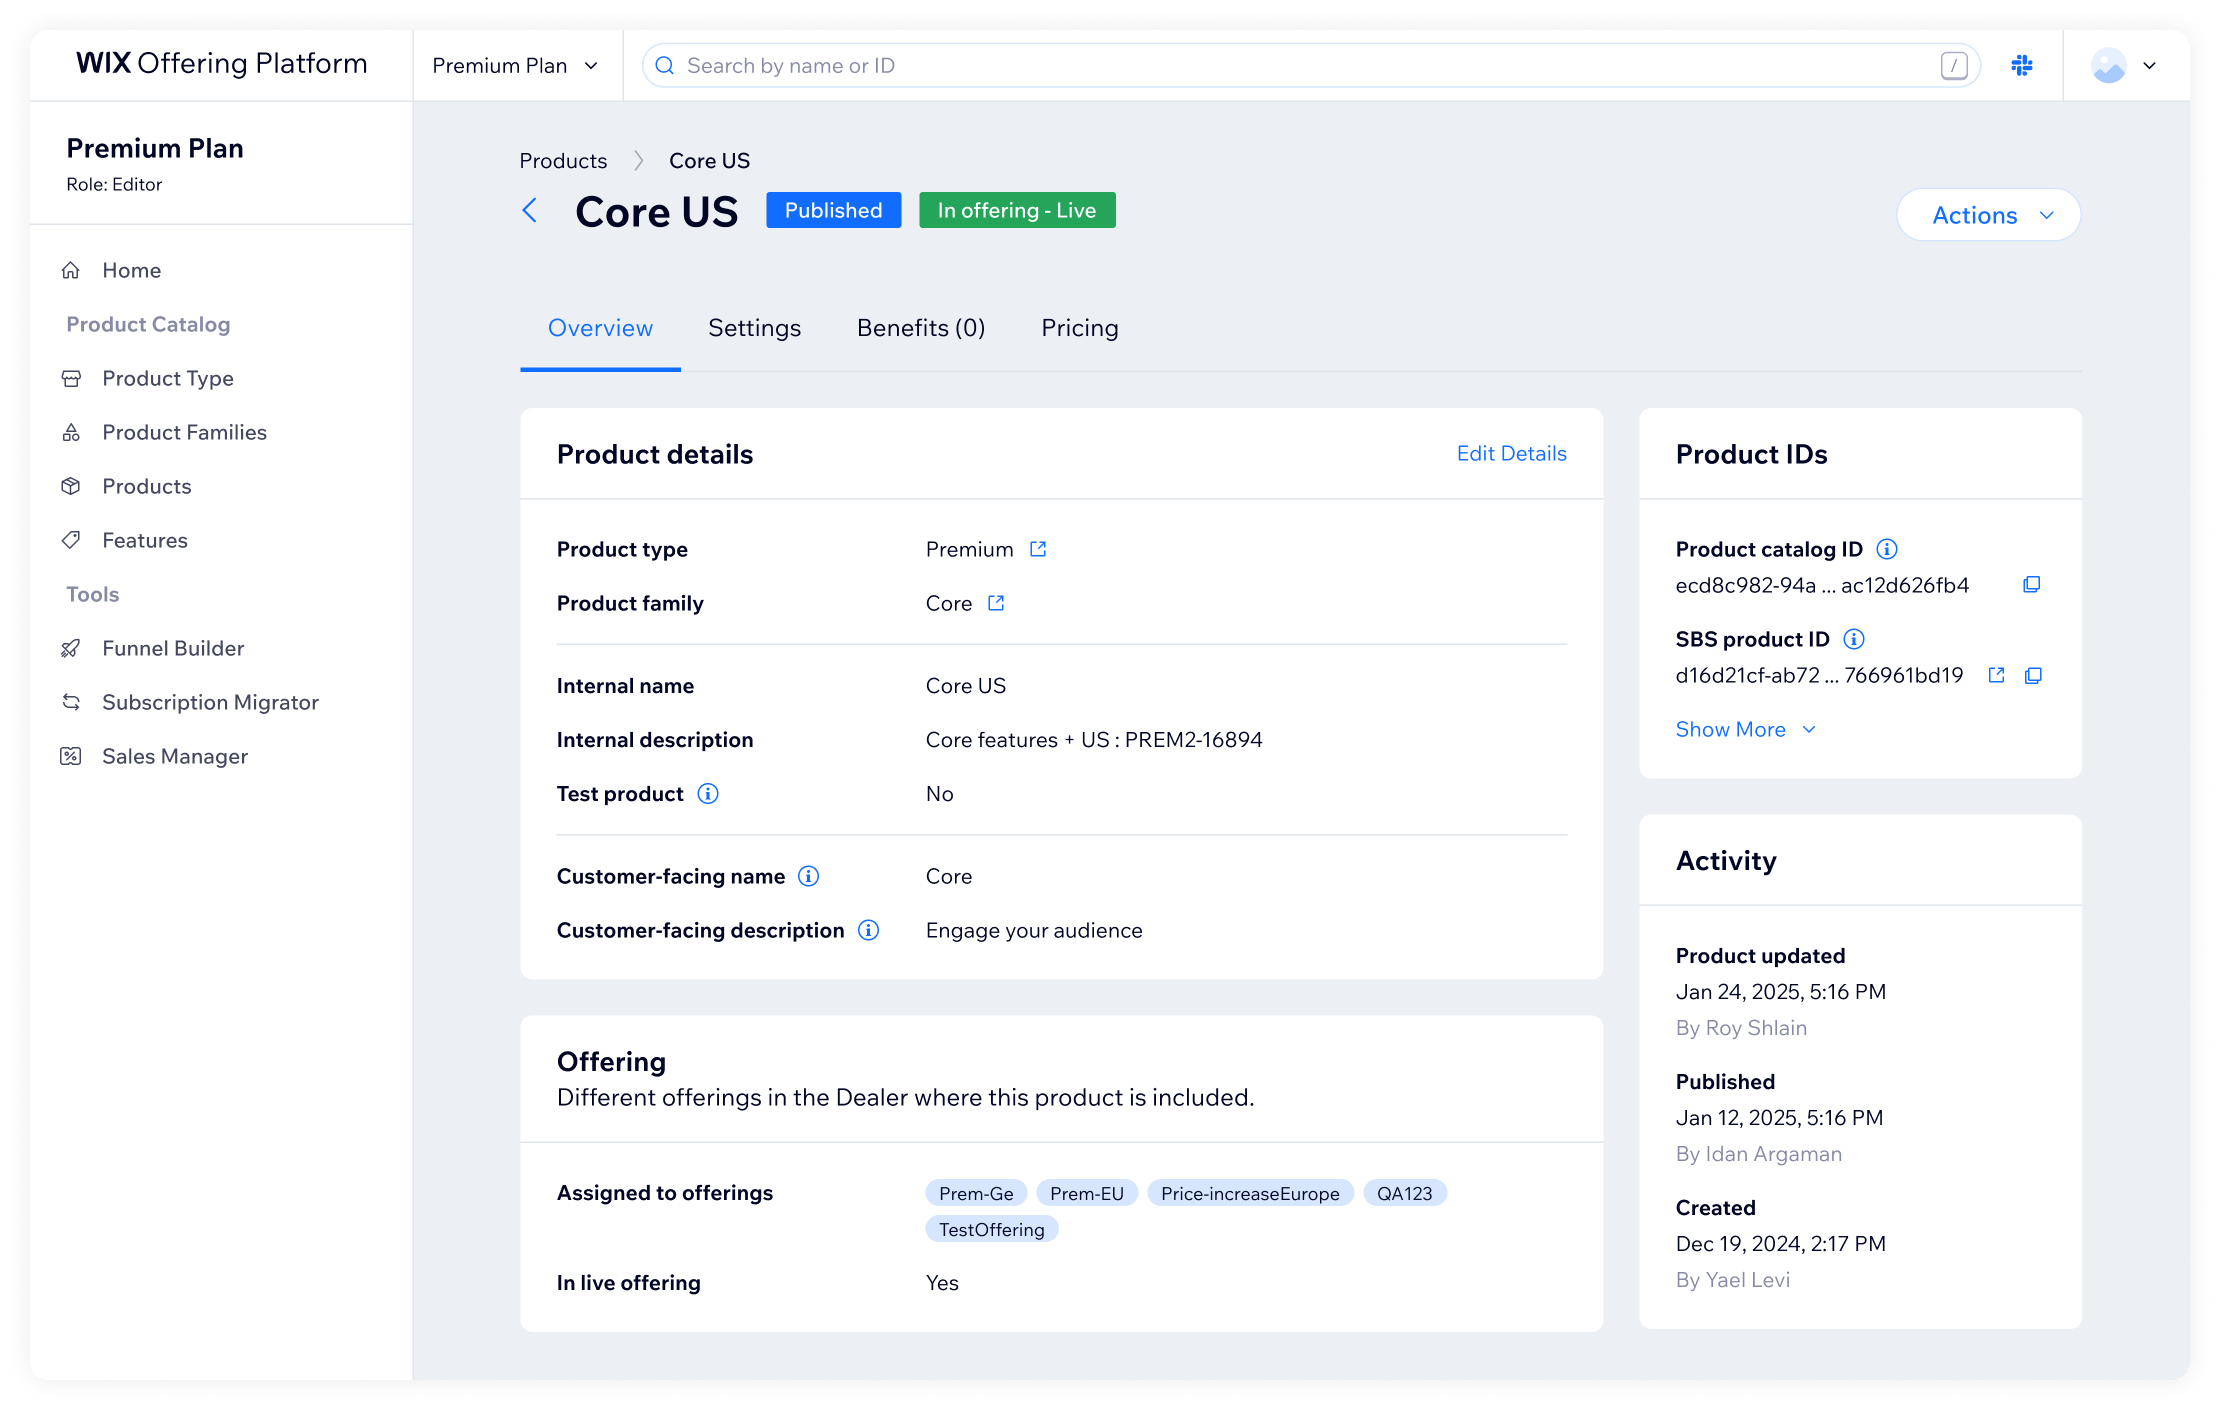
Task: Open the Pricing tab
Action: [x=1080, y=328]
